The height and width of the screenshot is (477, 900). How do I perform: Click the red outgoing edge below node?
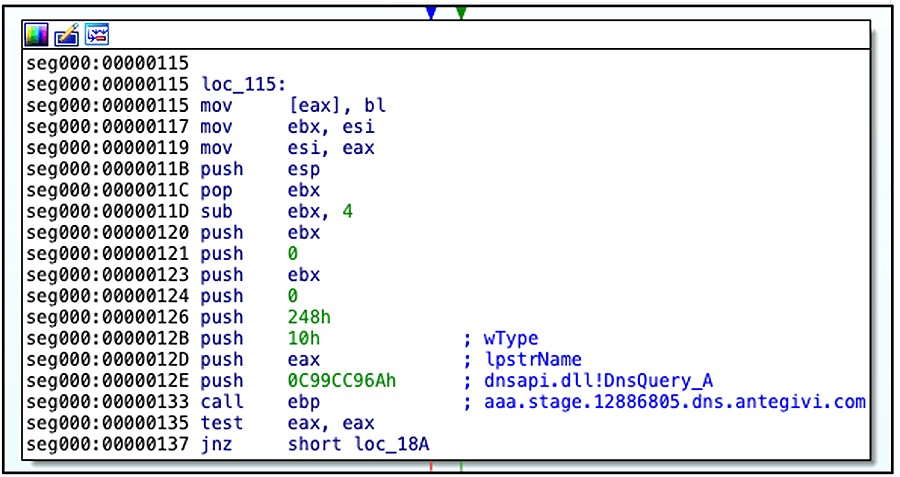pos(431,466)
